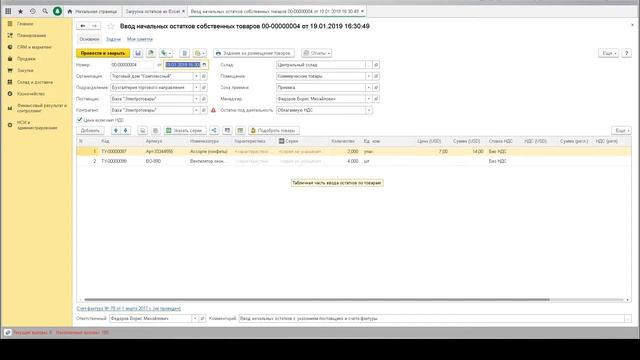The width and height of the screenshot is (640, 360).
Task: Open the History clock icon
Action: click(33, 11)
